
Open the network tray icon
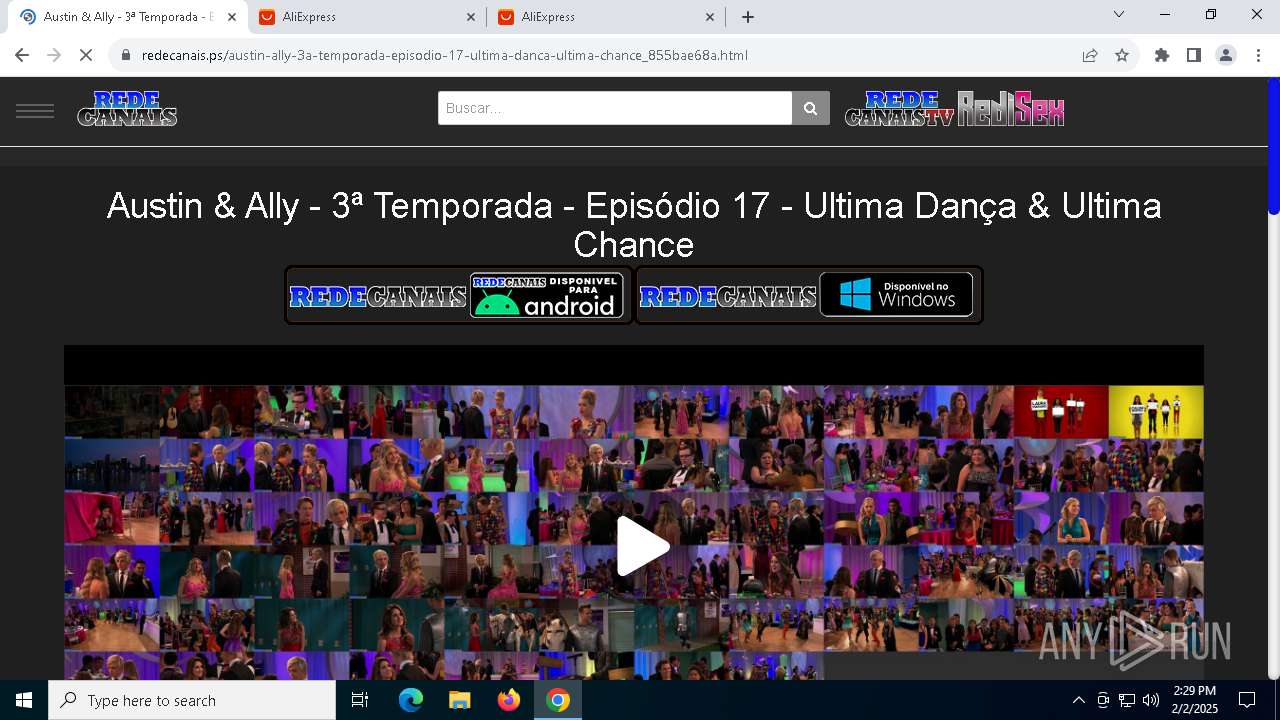coord(1127,700)
